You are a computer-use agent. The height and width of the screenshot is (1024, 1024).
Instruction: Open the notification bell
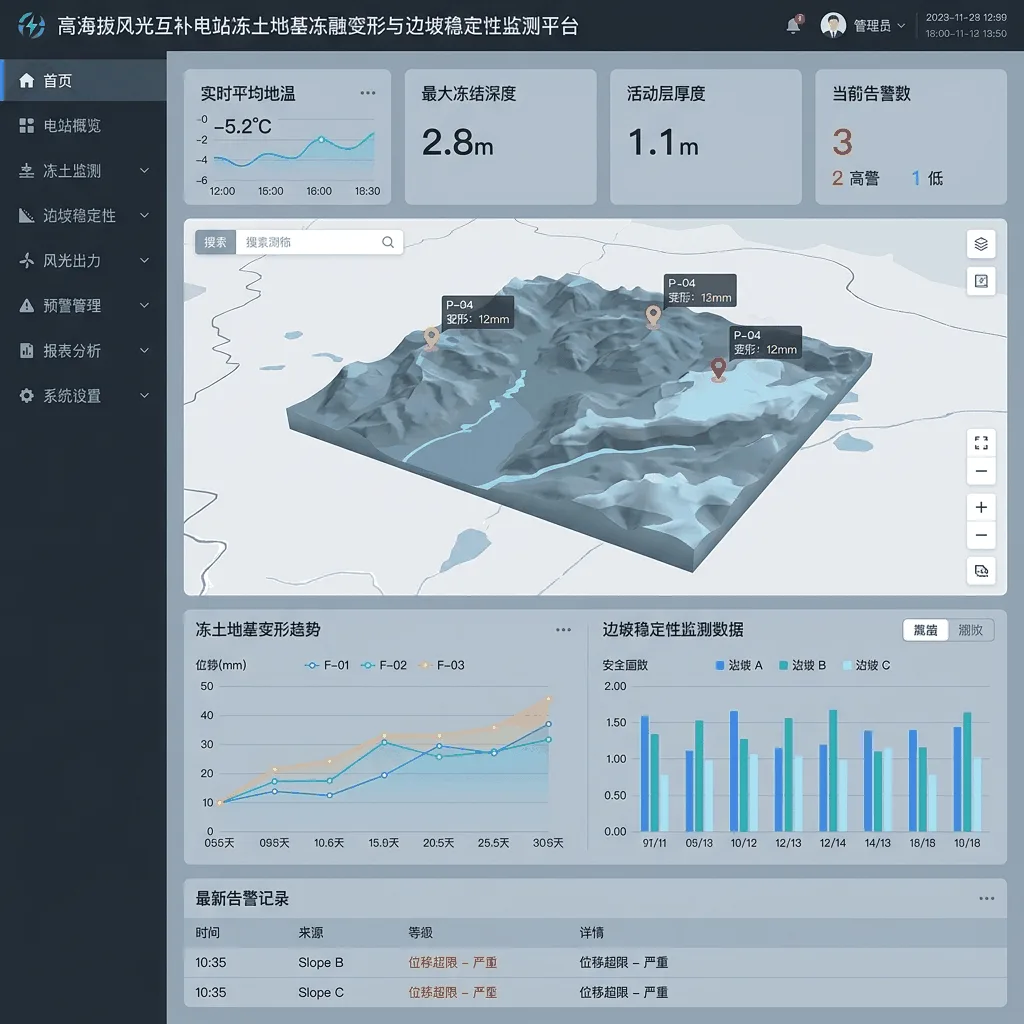click(x=793, y=25)
